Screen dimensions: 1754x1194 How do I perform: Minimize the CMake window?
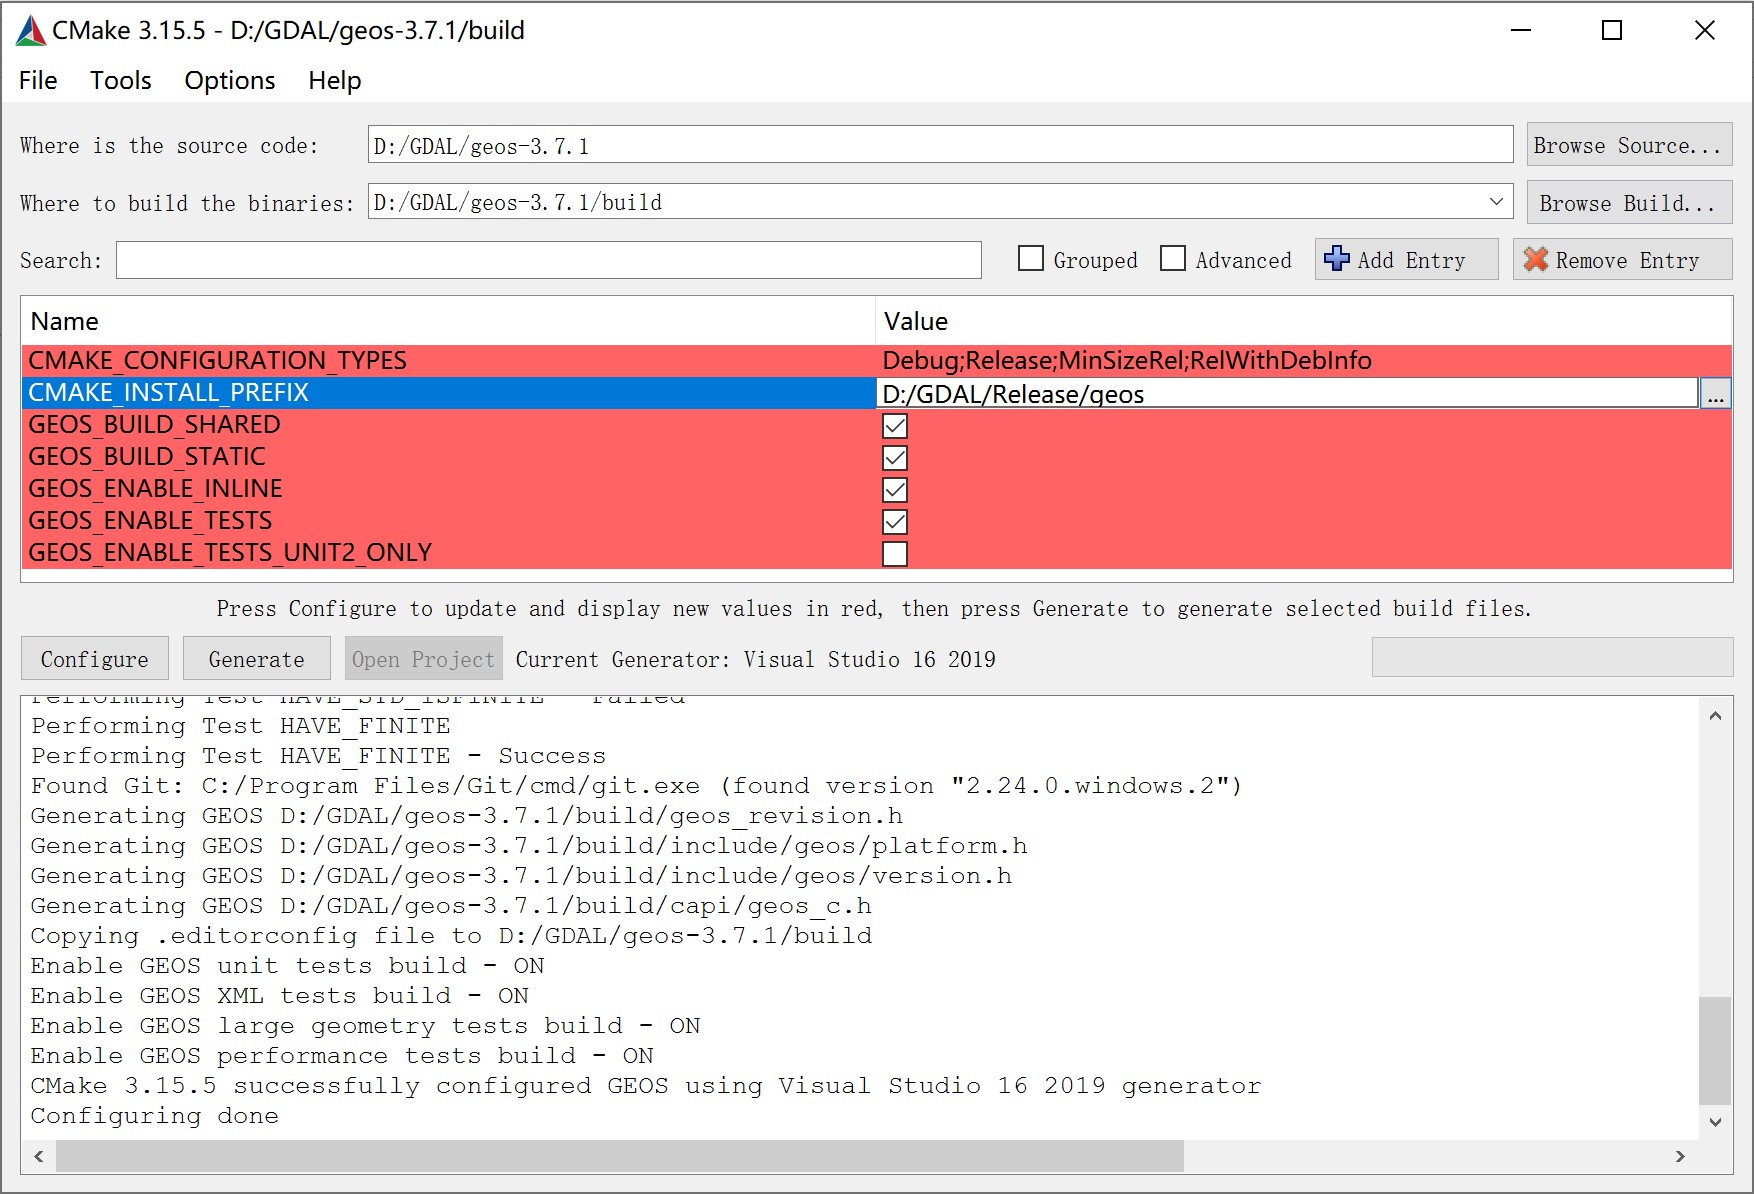(1521, 30)
